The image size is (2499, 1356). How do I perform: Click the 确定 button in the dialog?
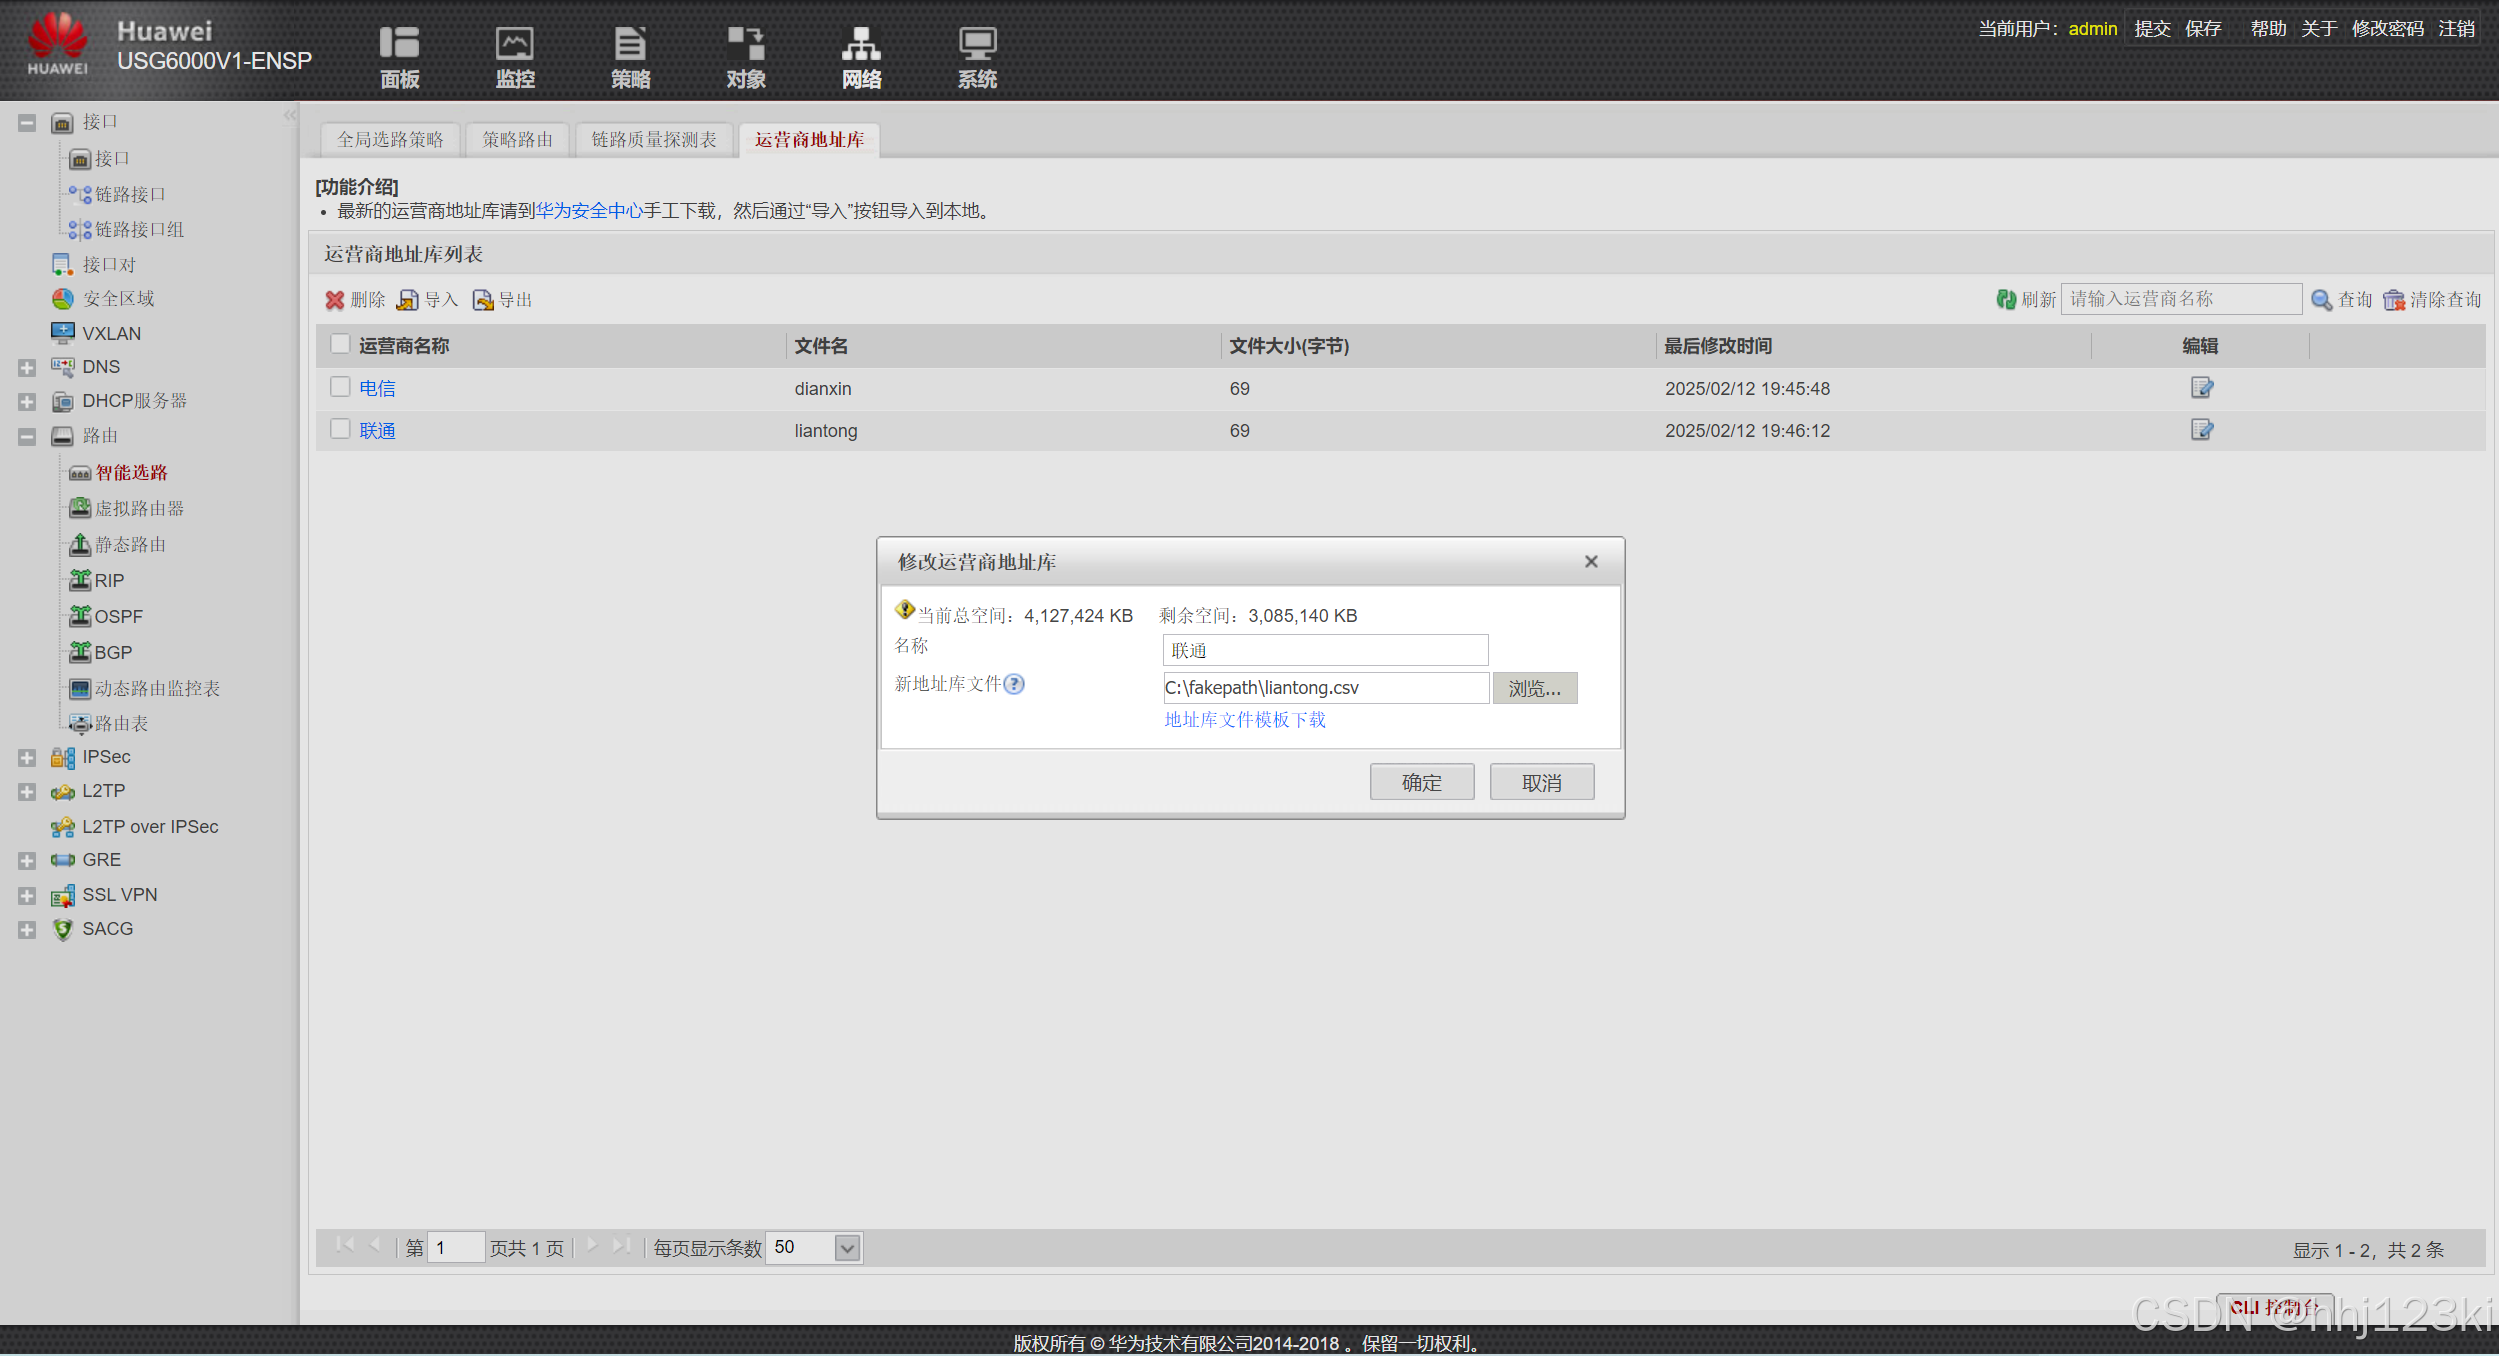pyautogui.click(x=1421, y=783)
